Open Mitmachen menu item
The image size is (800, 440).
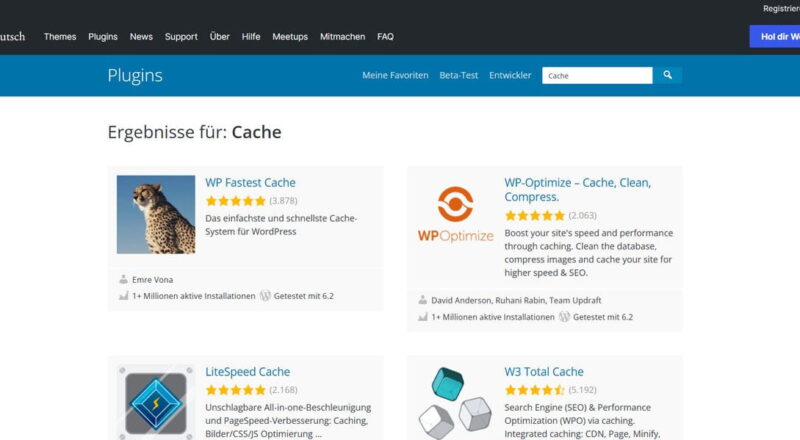[x=342, y=37]
